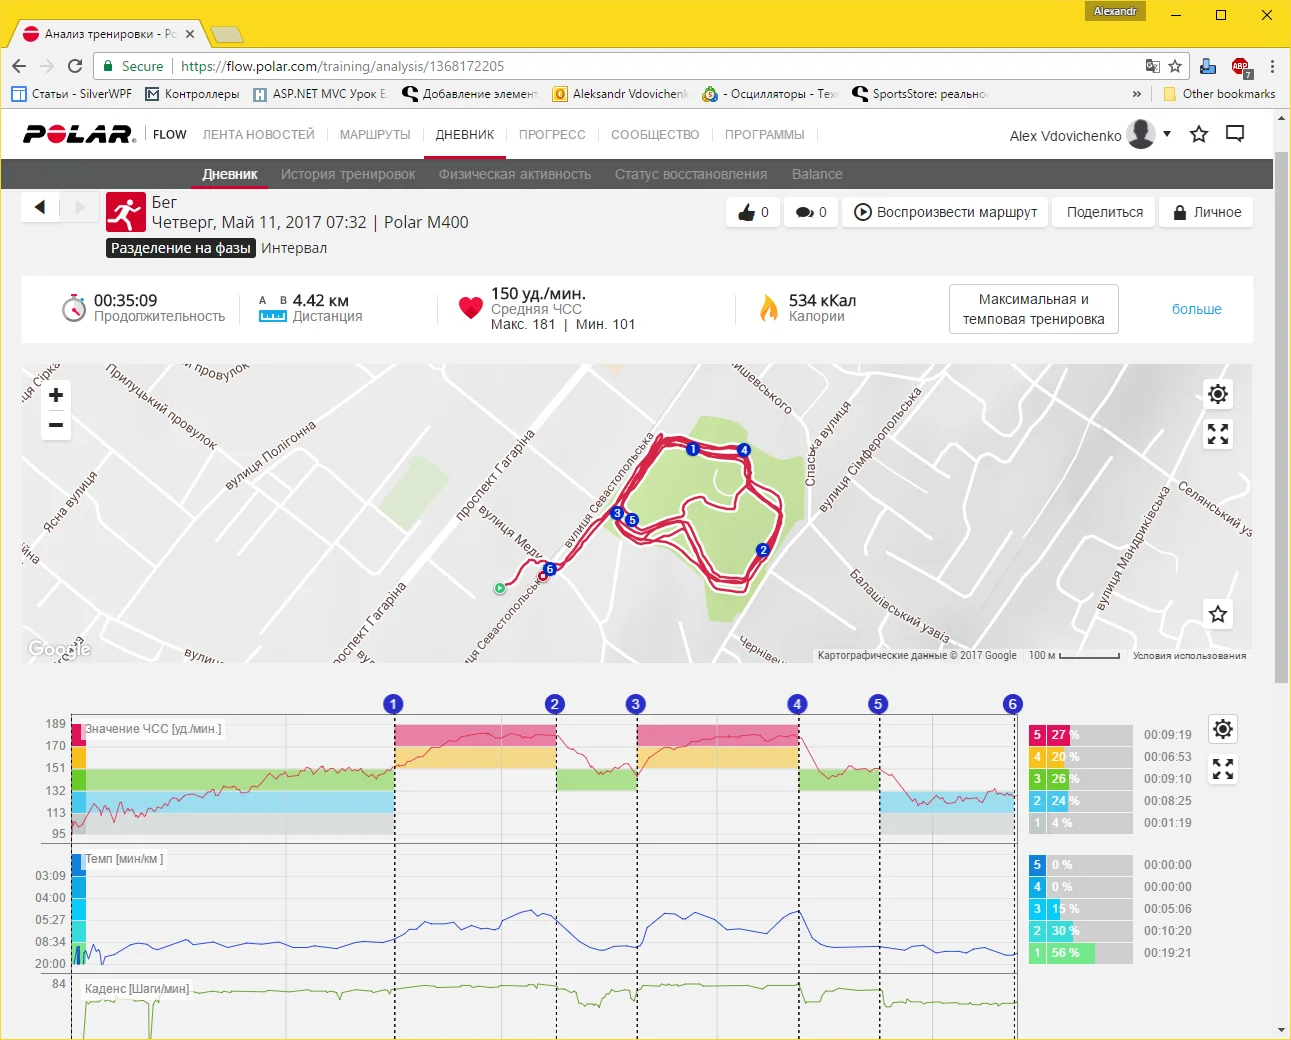The width and height of the screenshot is (1291, 1040).
Task: Bookmark this page with Chrome star
Action: click(1175, 66)
